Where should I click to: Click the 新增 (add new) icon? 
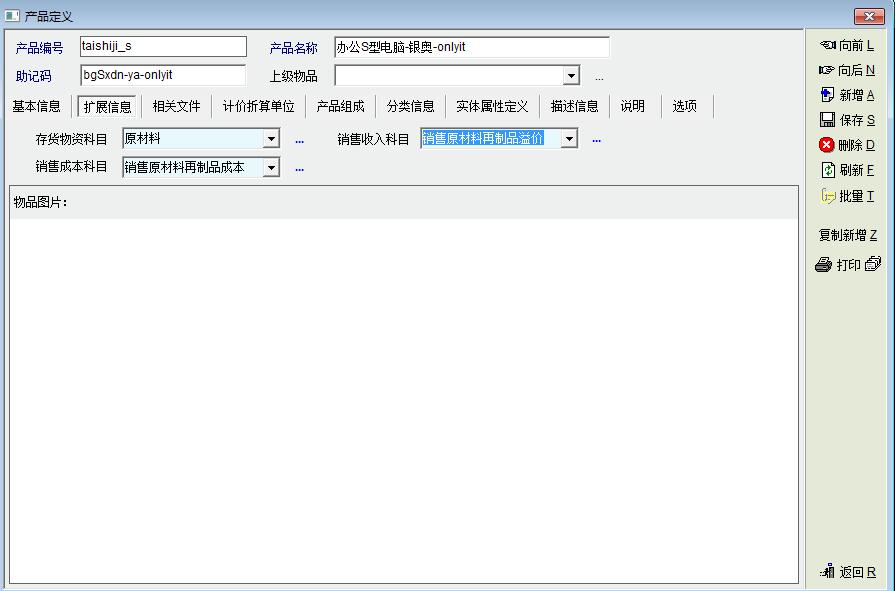click(827, 95)
